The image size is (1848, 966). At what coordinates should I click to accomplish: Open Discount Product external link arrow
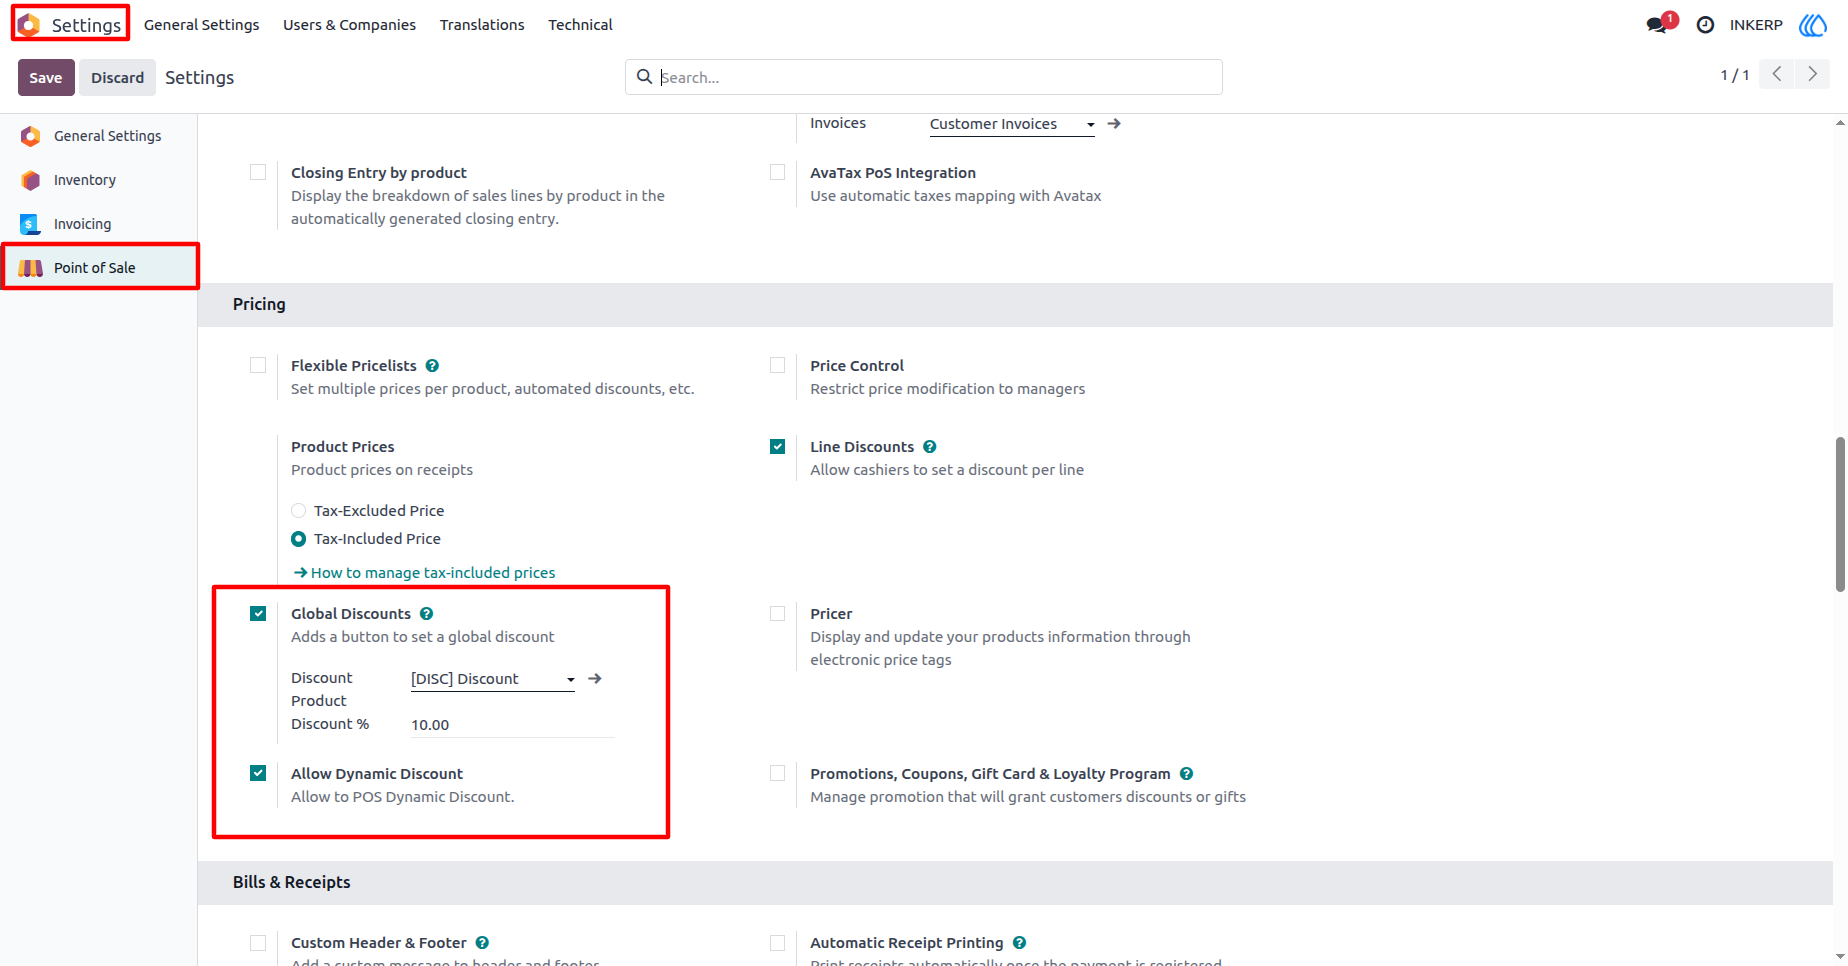pyautogui.click(x=595, y=679)
